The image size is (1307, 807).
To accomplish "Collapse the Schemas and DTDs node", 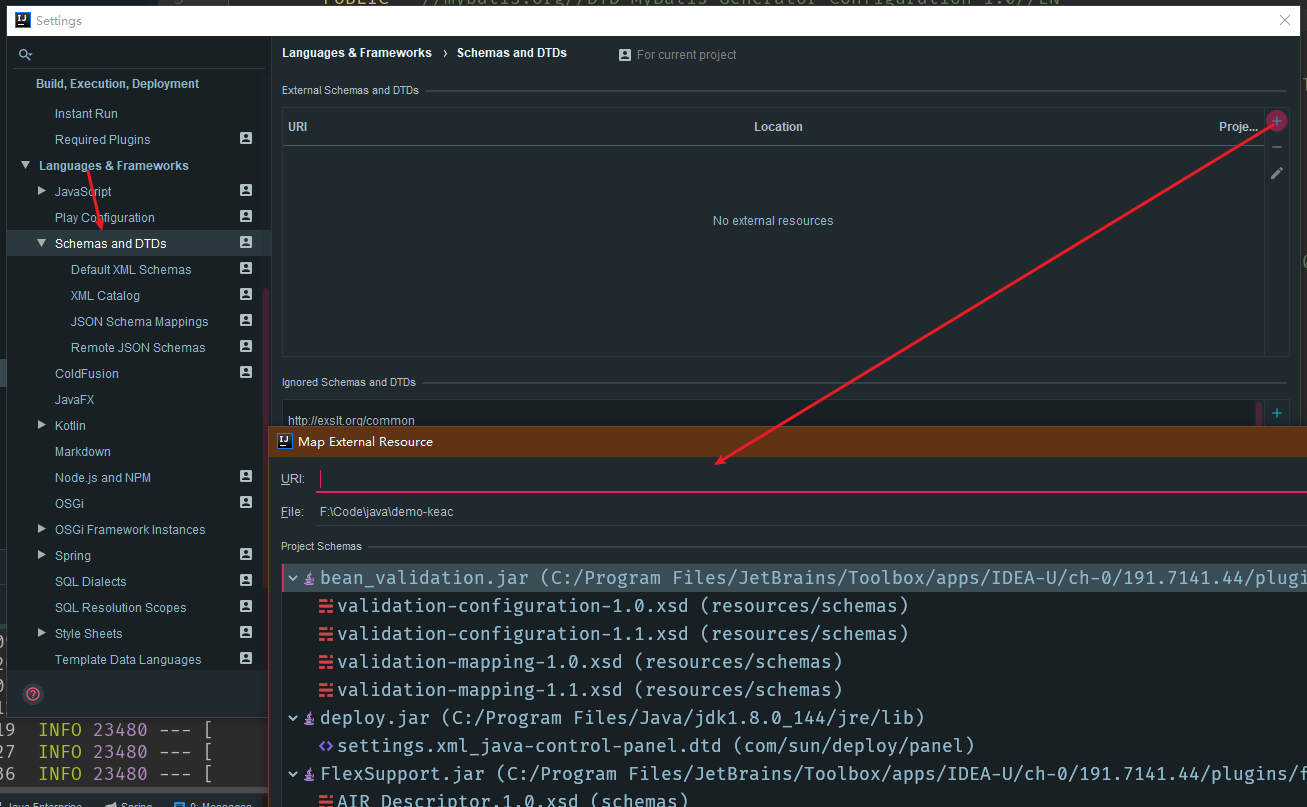I will (x=42, y=242).
